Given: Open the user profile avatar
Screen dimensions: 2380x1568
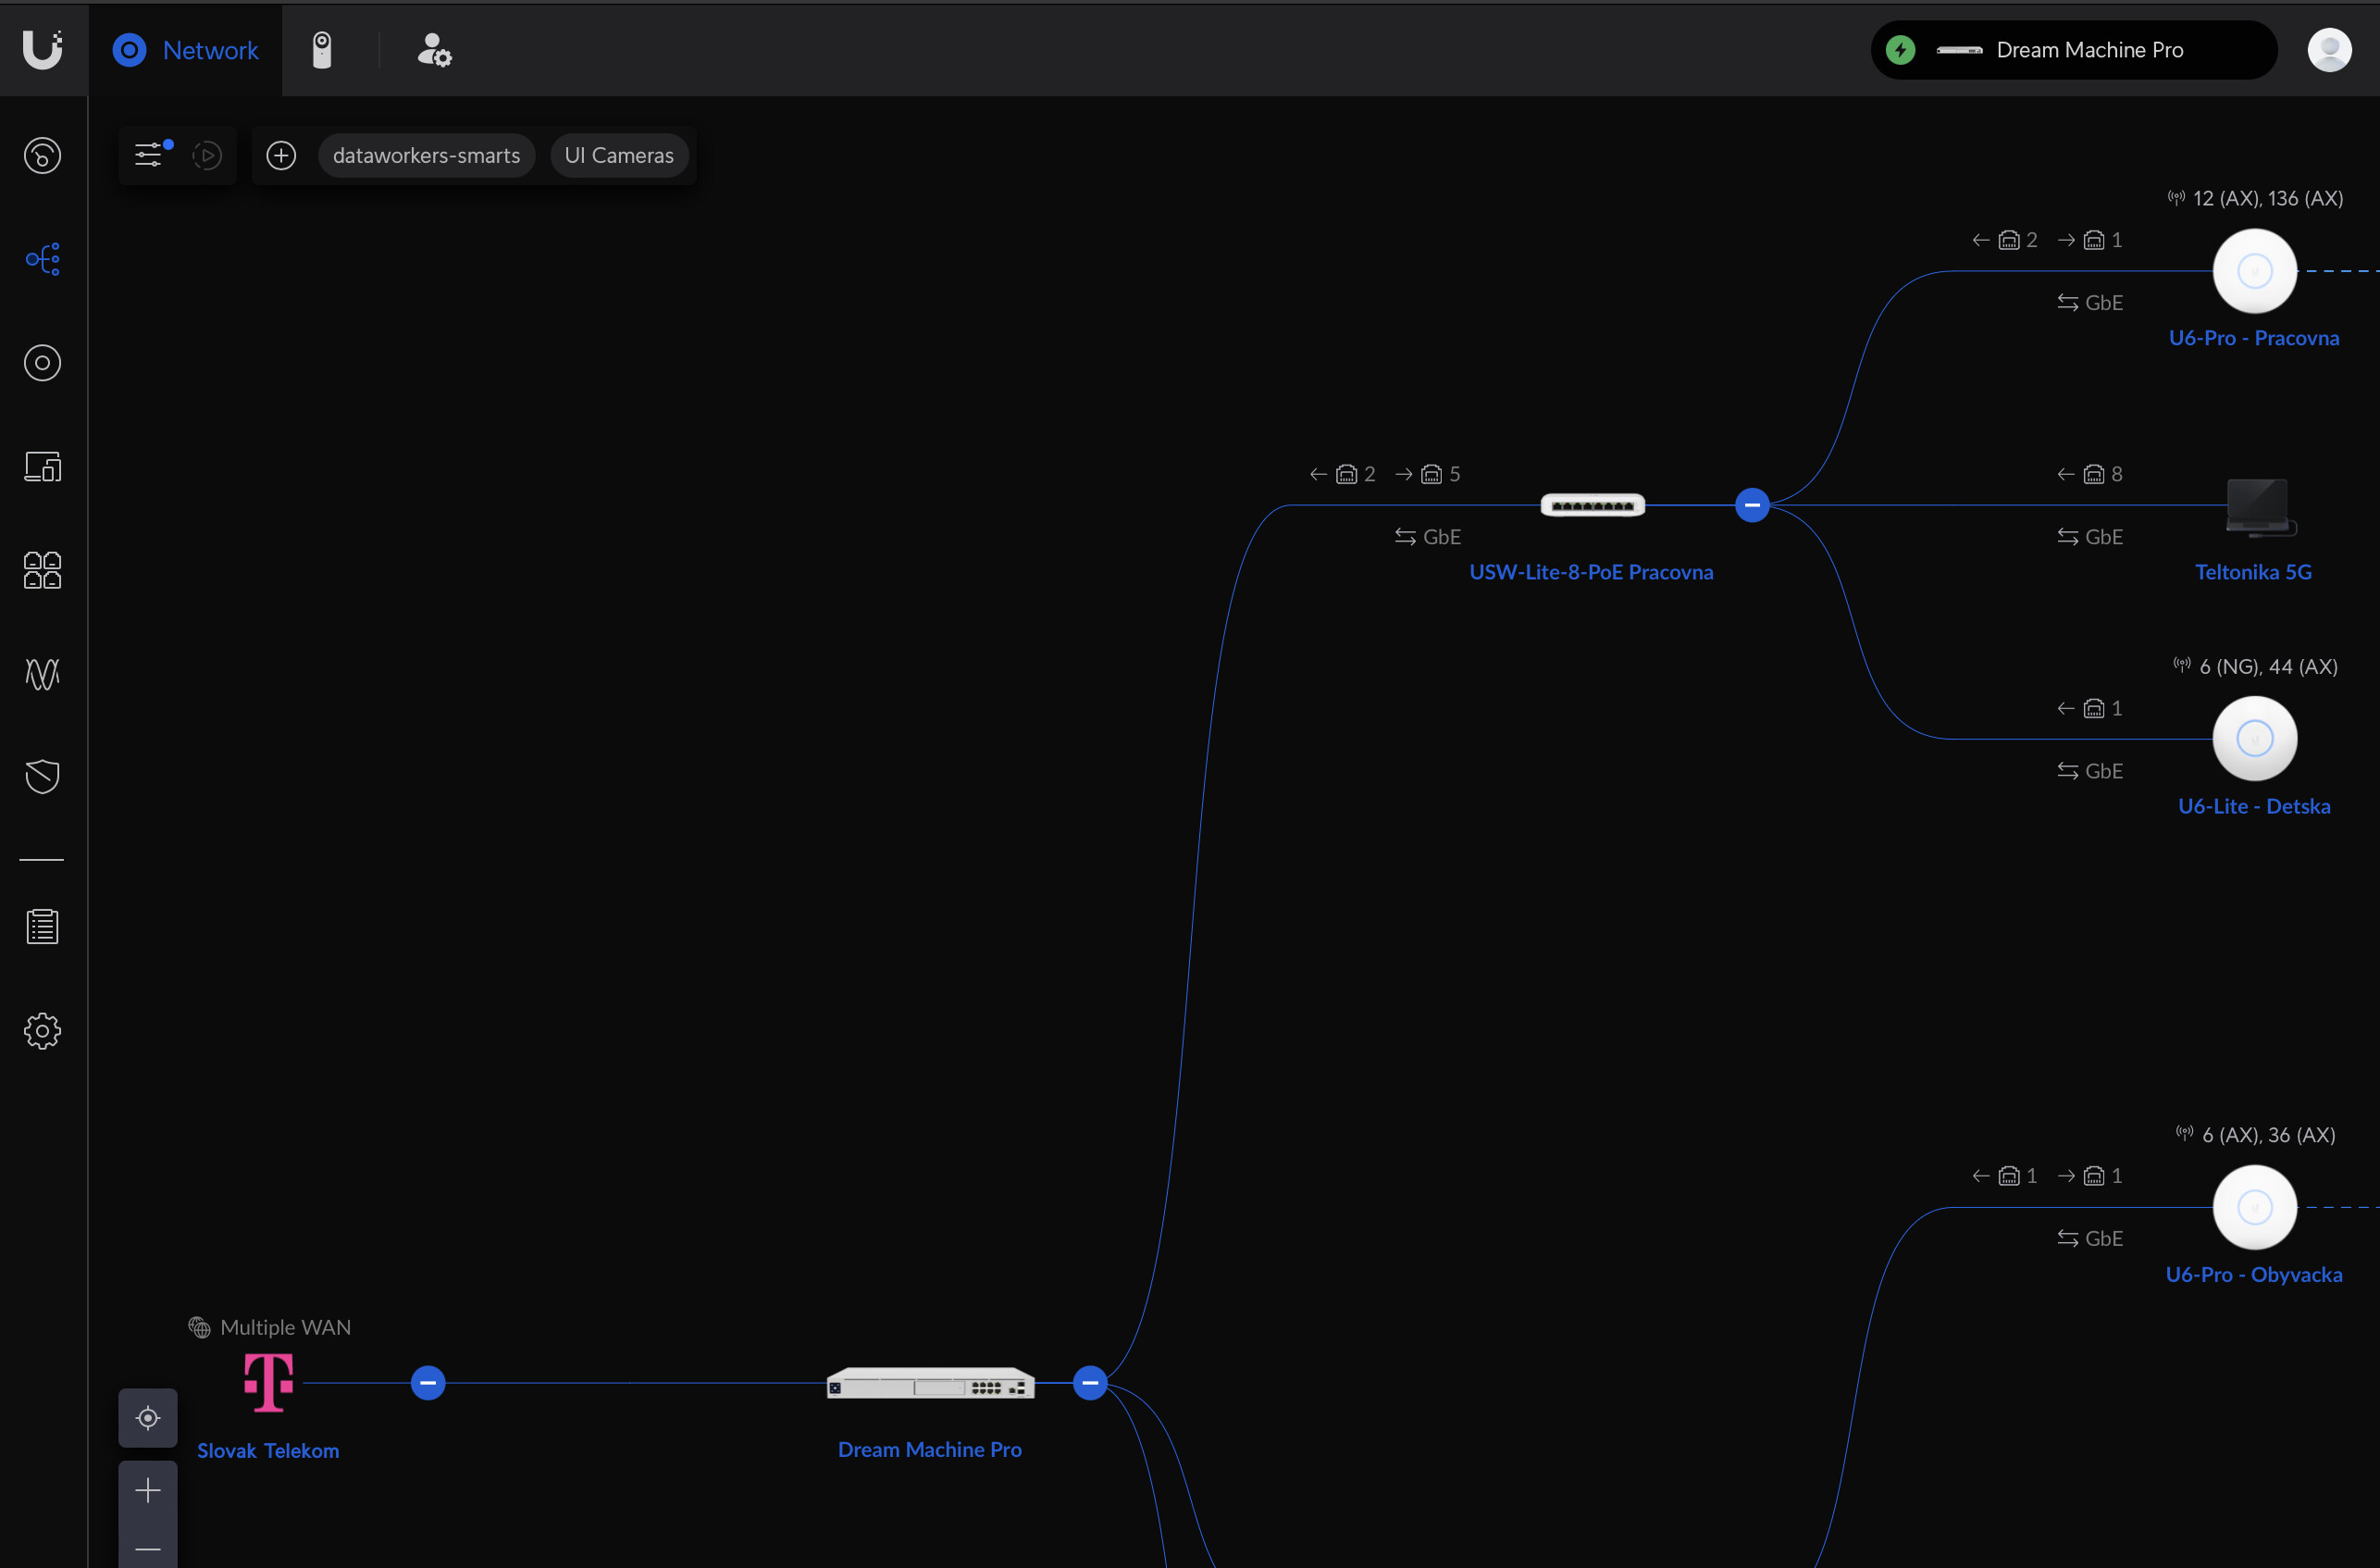Looking at the screenshot, I should 2329,50.
